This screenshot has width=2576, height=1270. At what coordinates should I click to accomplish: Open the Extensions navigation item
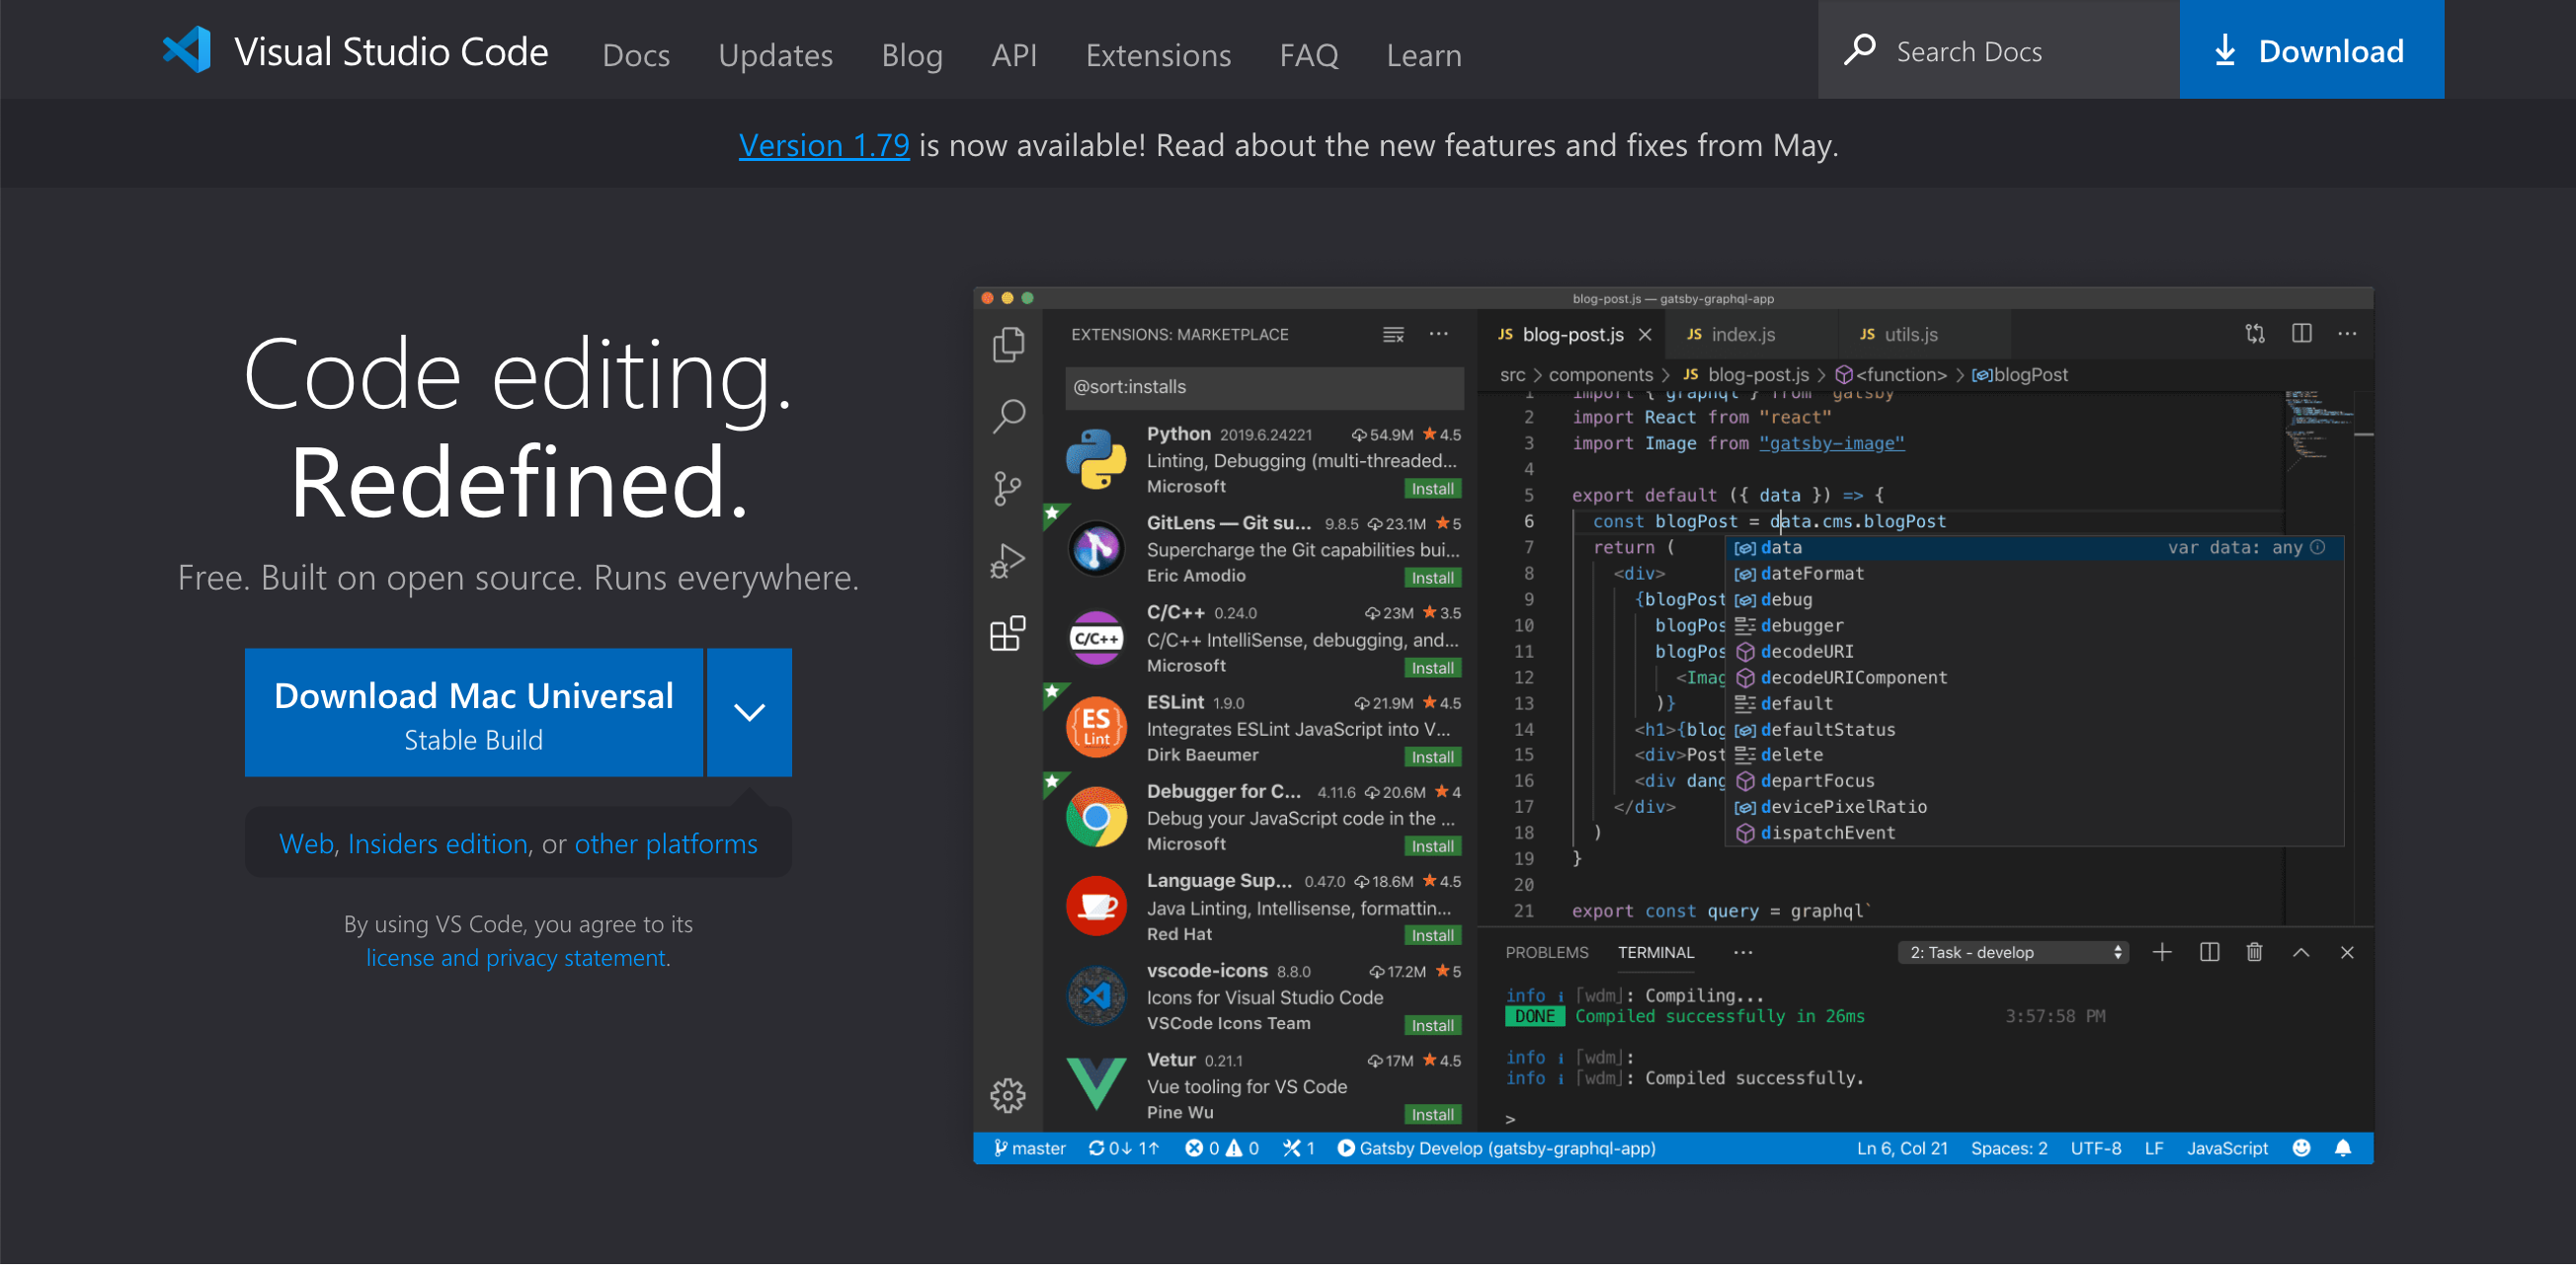pos(1158,55)
